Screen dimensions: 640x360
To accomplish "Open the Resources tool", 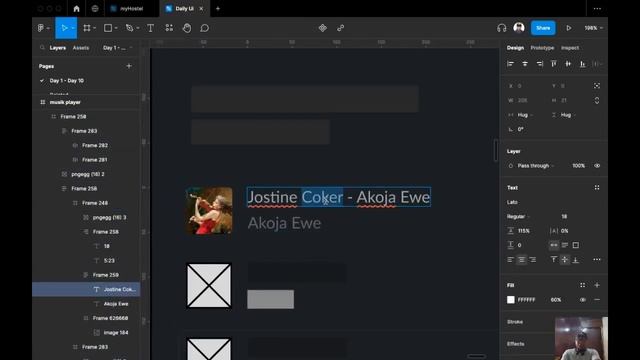I will tap(169, 28).
